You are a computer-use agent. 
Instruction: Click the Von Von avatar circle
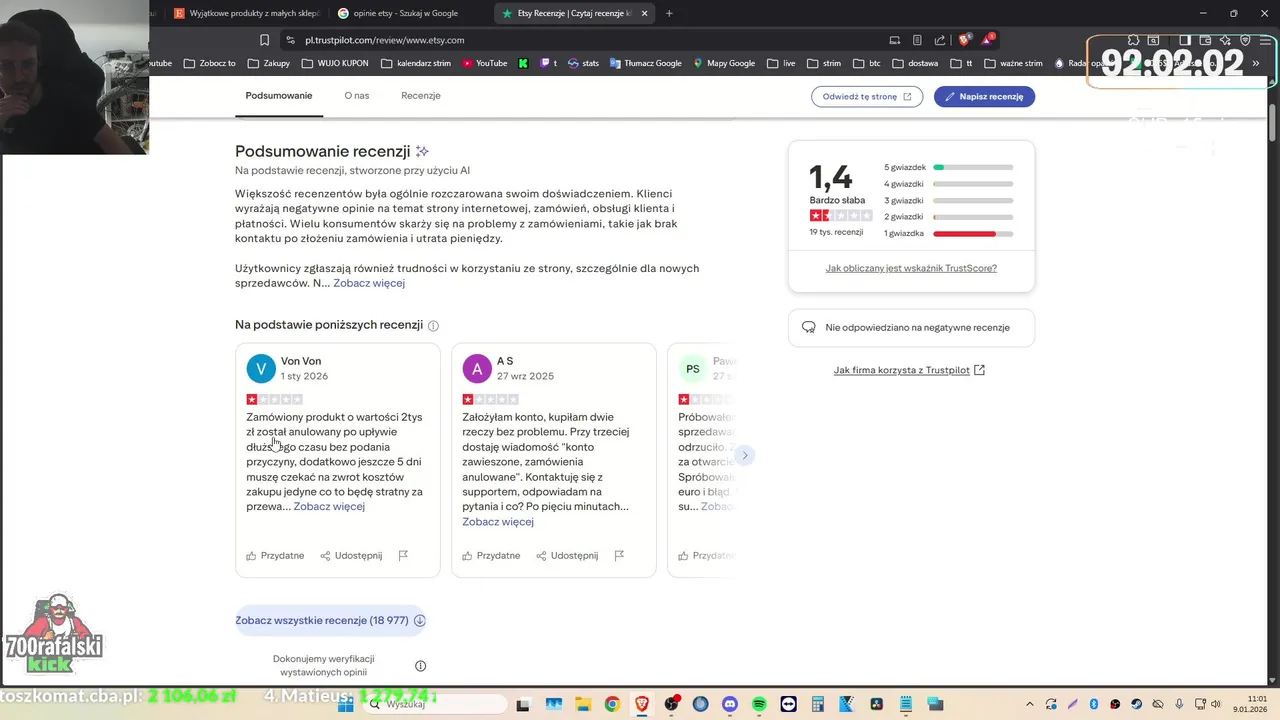coord(261,368)
